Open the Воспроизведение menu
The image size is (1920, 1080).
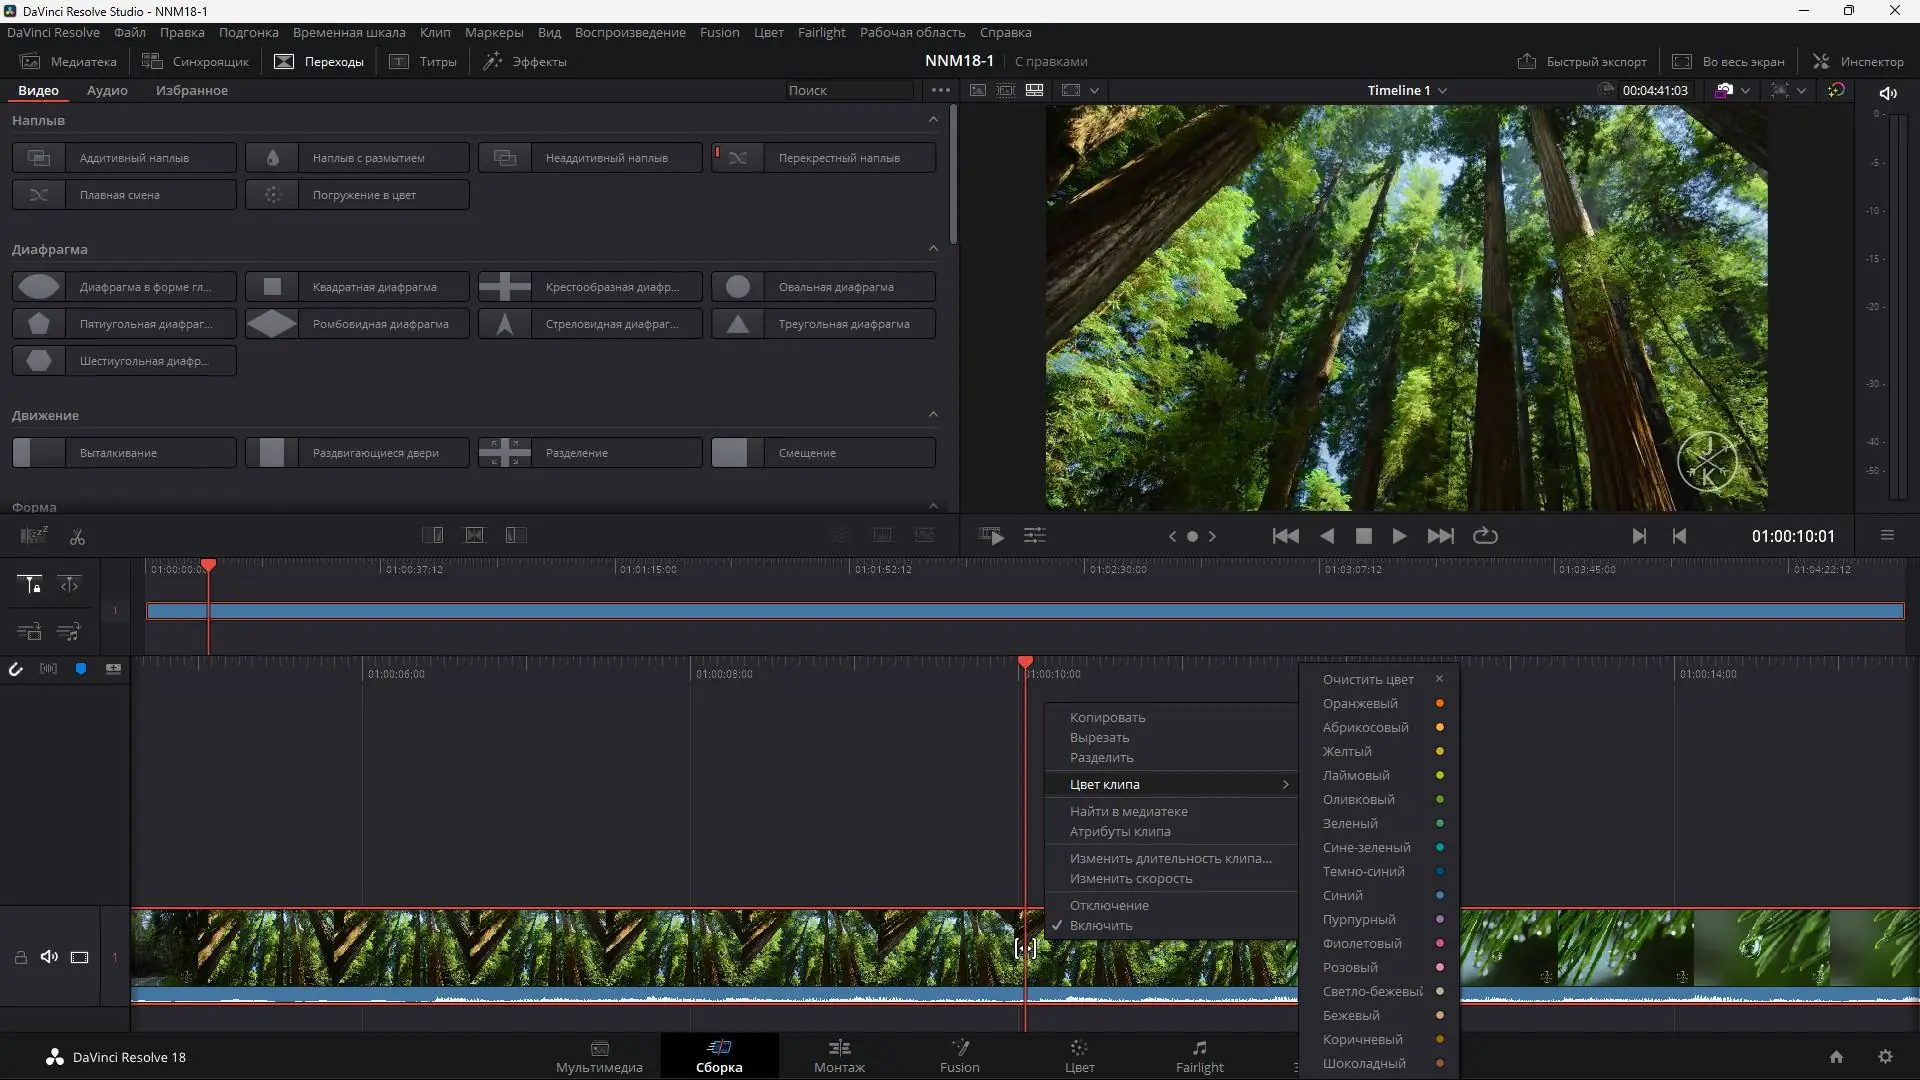629,32
